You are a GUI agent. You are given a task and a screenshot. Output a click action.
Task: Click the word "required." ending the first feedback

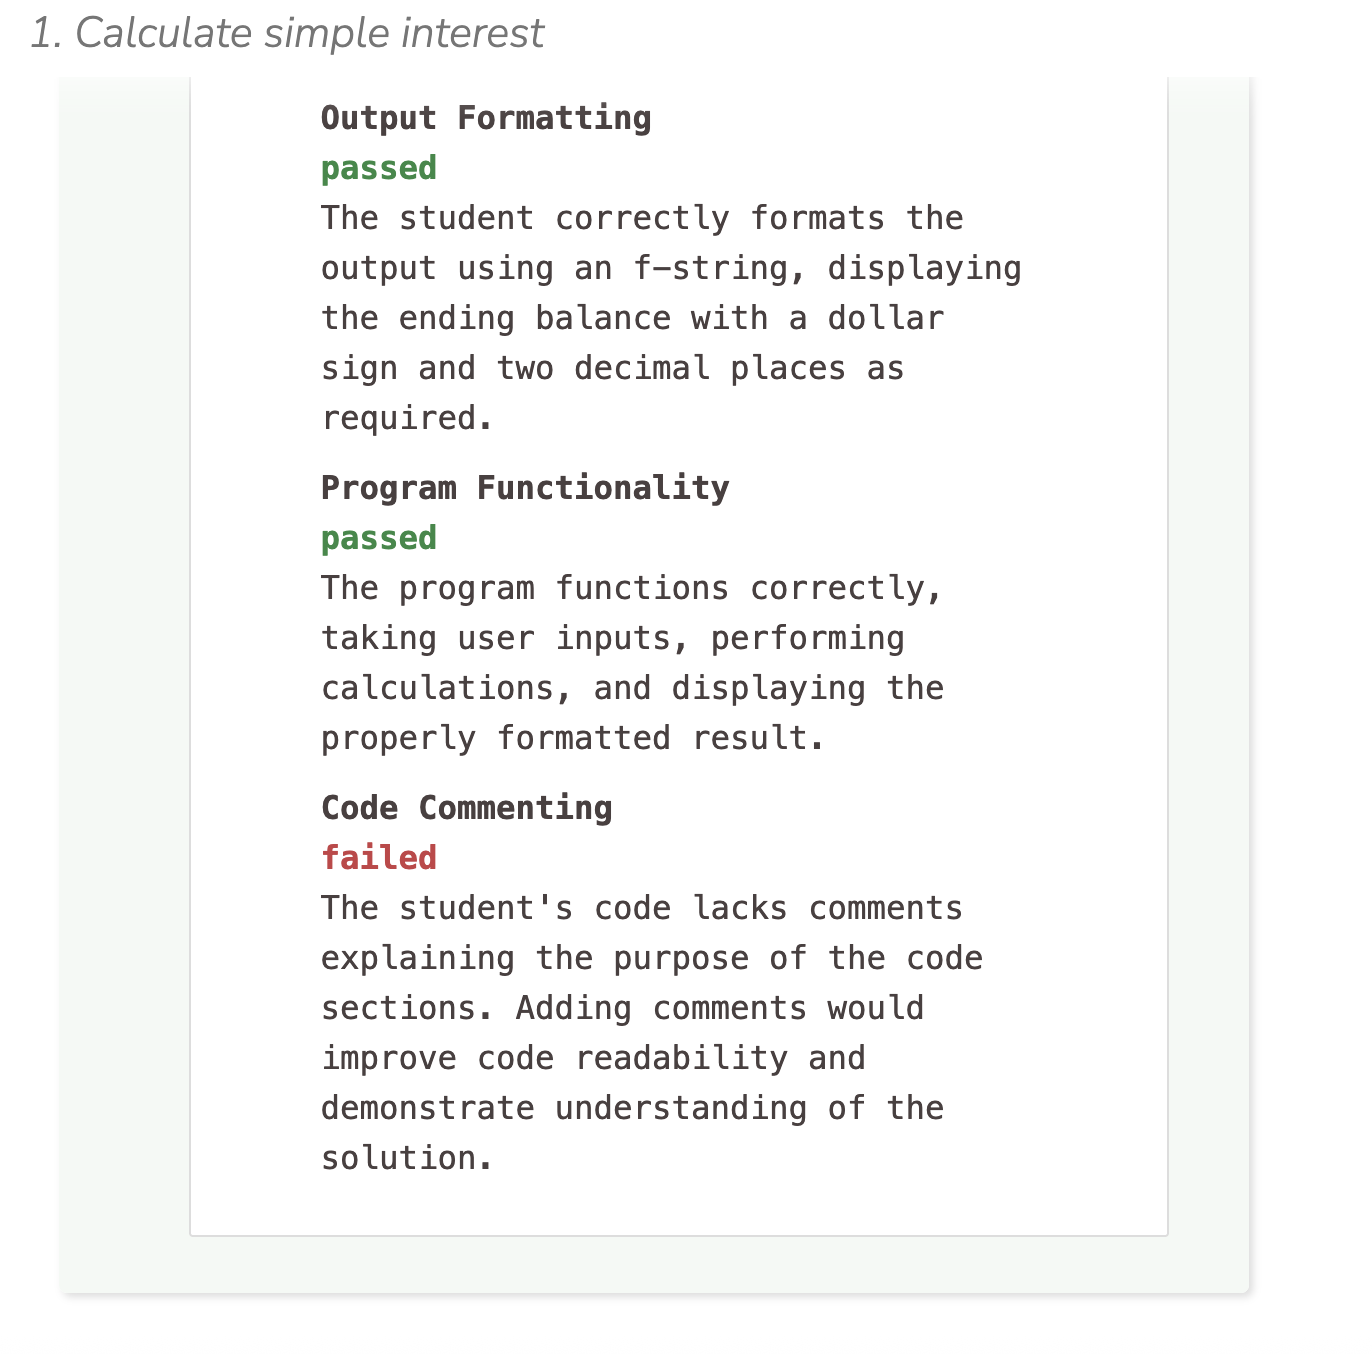[x=407, y=418]
